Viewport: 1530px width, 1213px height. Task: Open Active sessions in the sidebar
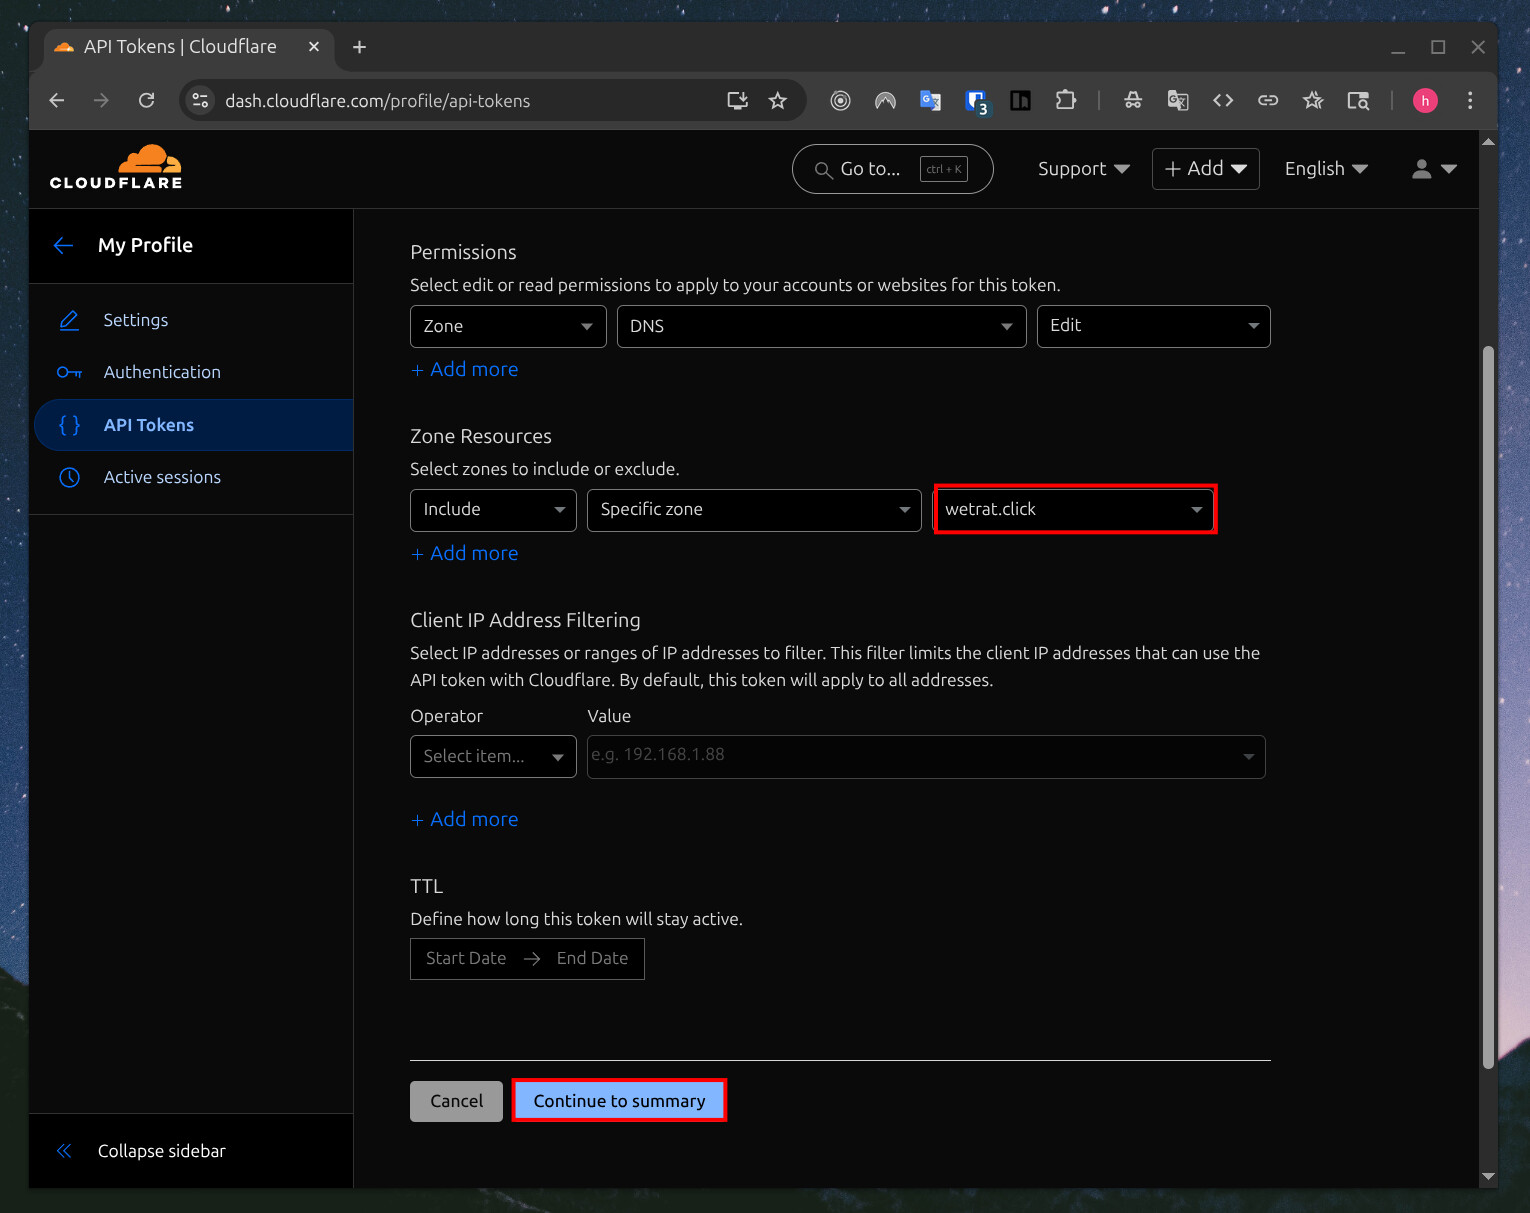coord(162,477)
